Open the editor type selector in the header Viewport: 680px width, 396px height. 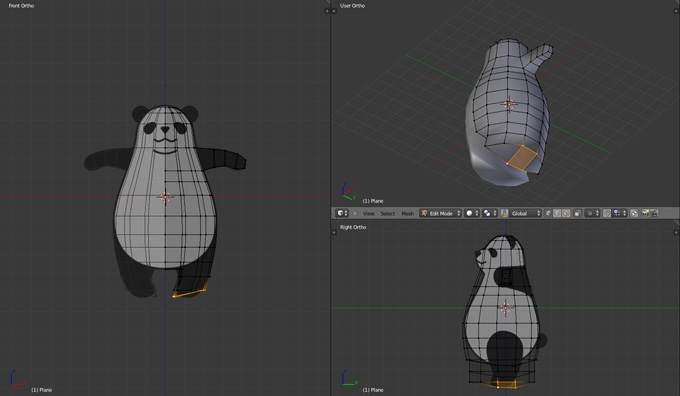pos(342,213)
